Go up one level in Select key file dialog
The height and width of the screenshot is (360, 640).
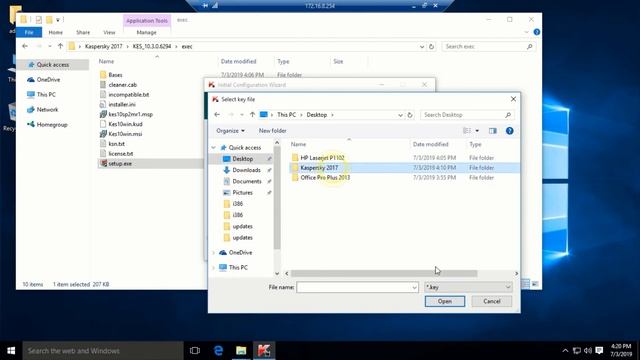tap(252, 115)
